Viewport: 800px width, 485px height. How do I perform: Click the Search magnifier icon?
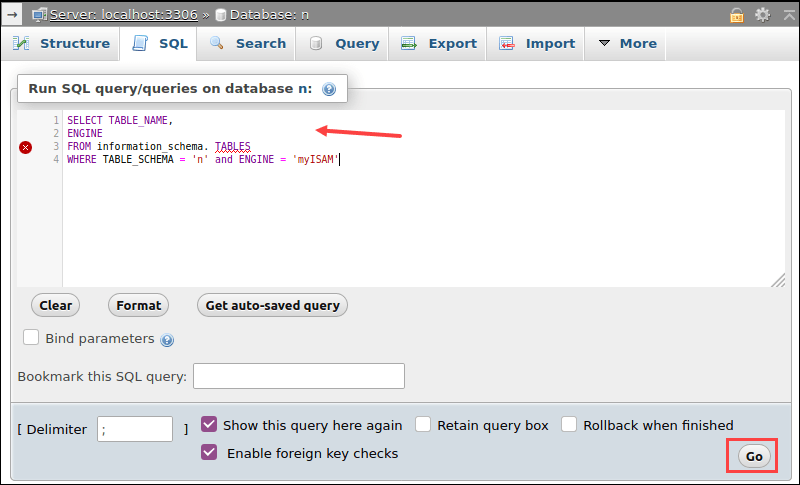click(217, 43)
